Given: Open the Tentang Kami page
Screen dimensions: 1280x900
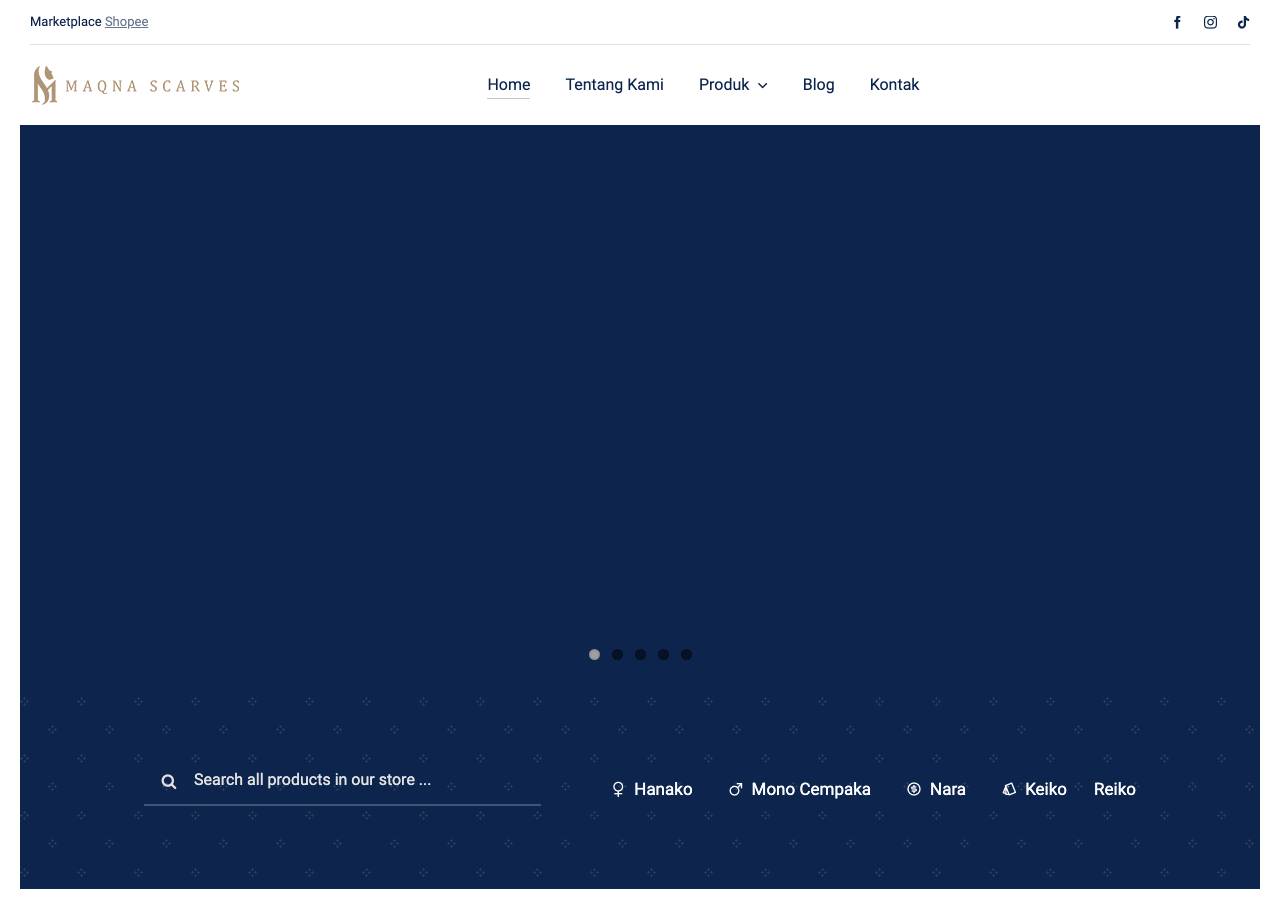Looking at the screenshot, I should pyautogui.click(x=614, y=85).
